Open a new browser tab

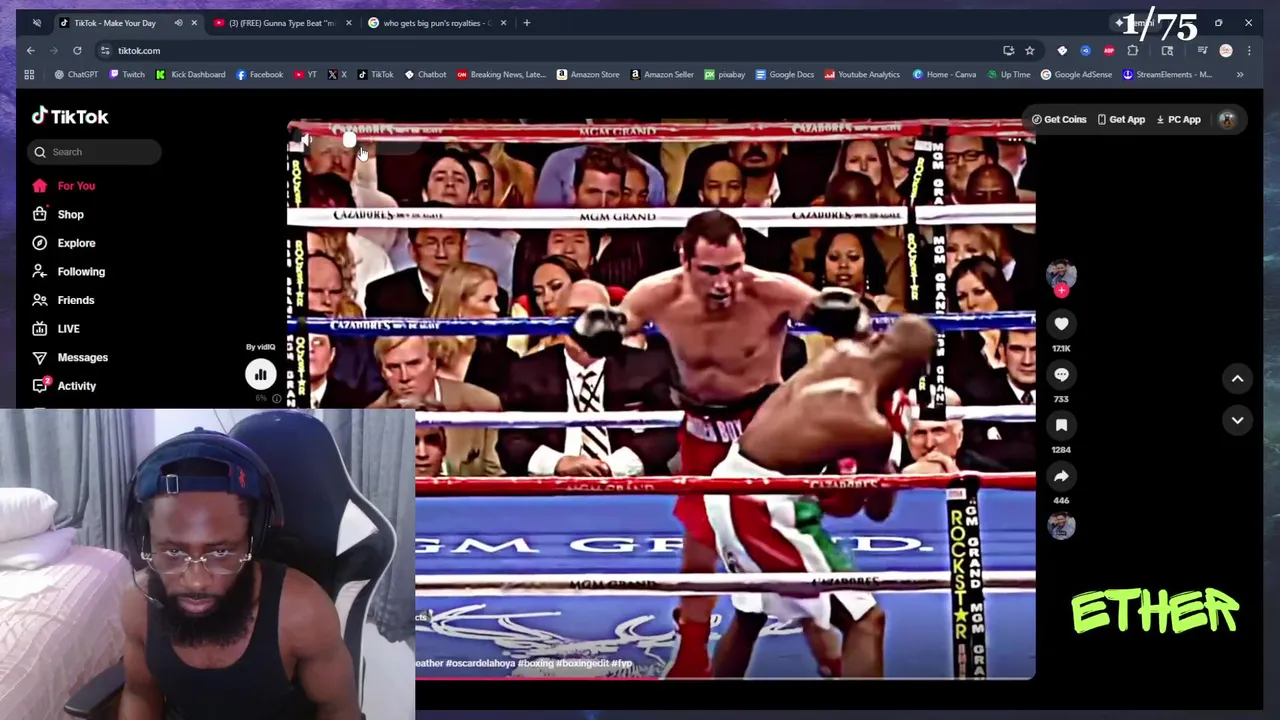pyautogui.click(x=527, y=22)
